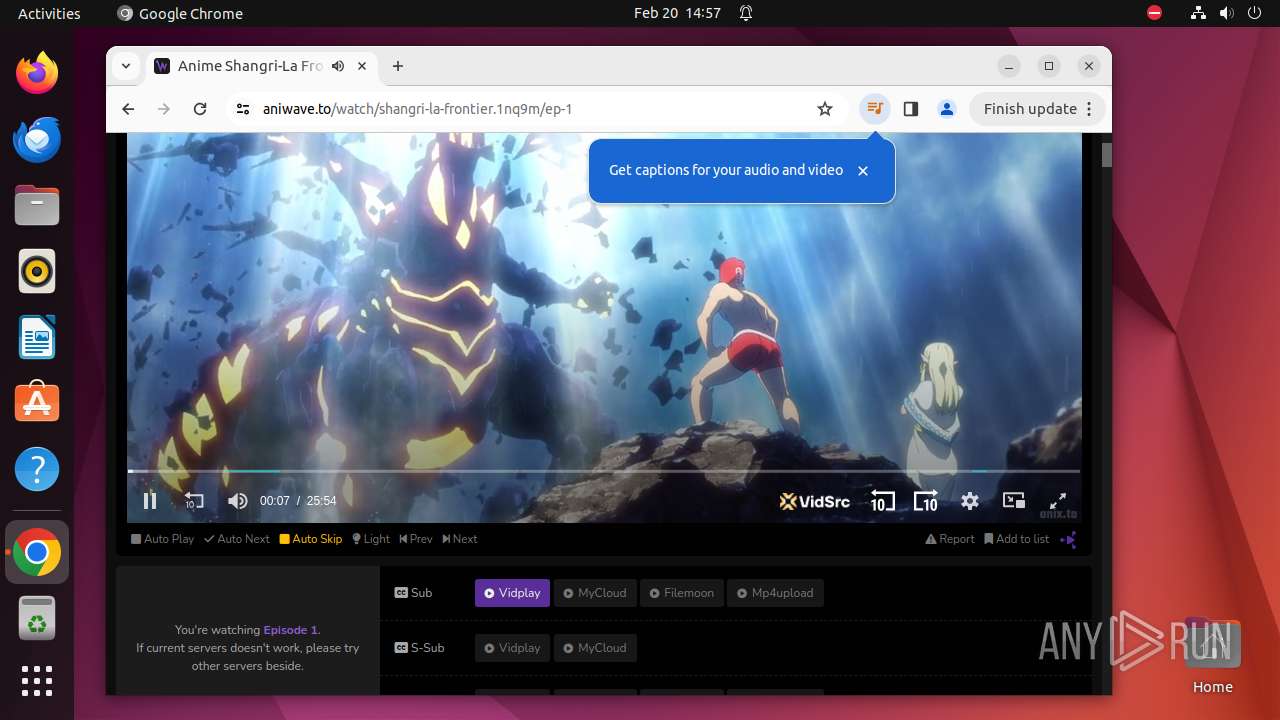
Task: Open network status indicator
Action: [1198, 13]
